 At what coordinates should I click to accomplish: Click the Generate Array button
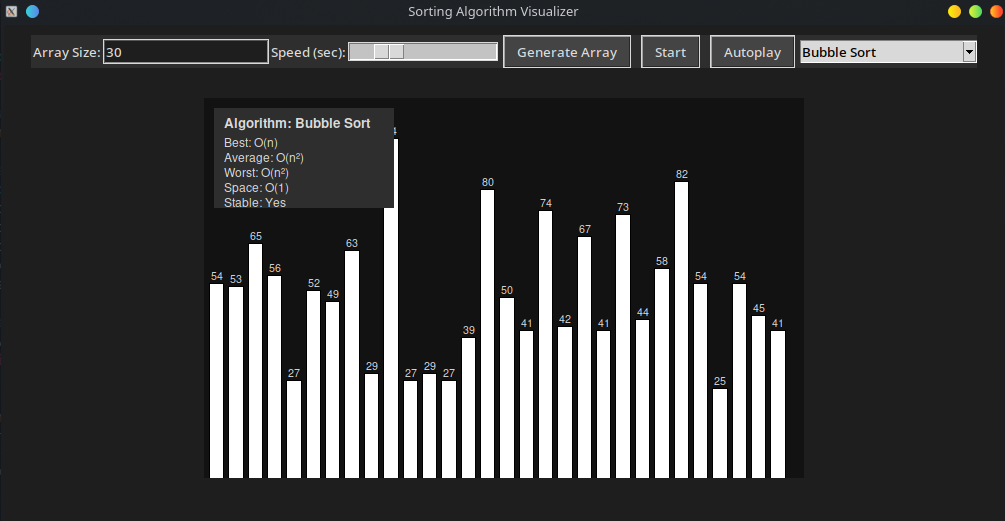click(567, 52)
